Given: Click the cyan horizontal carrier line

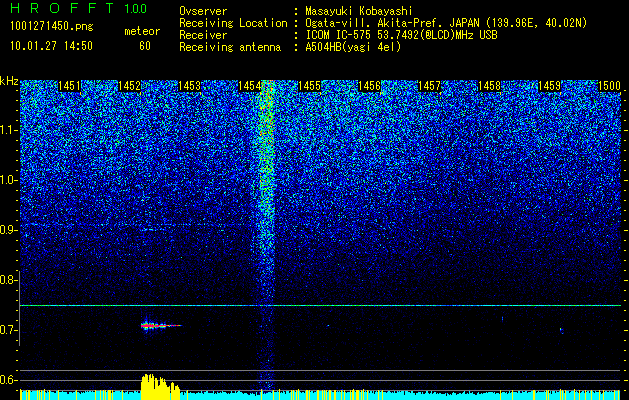Looking at the screenshot, I should point(320,306).
